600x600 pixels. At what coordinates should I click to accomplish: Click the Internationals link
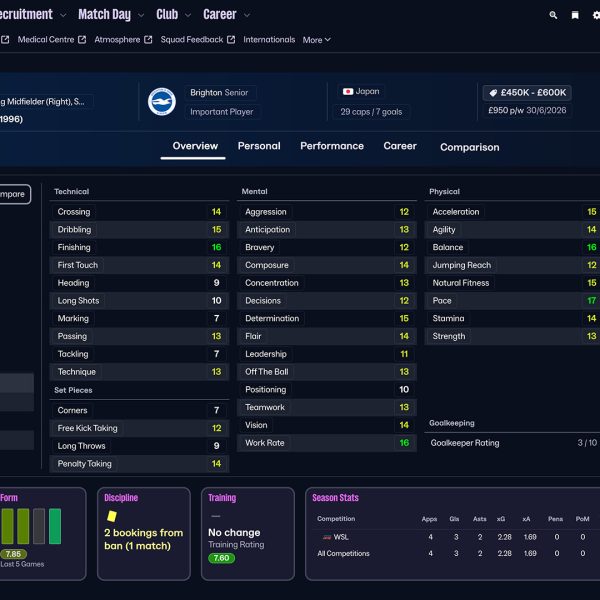[x=269, y=40]
